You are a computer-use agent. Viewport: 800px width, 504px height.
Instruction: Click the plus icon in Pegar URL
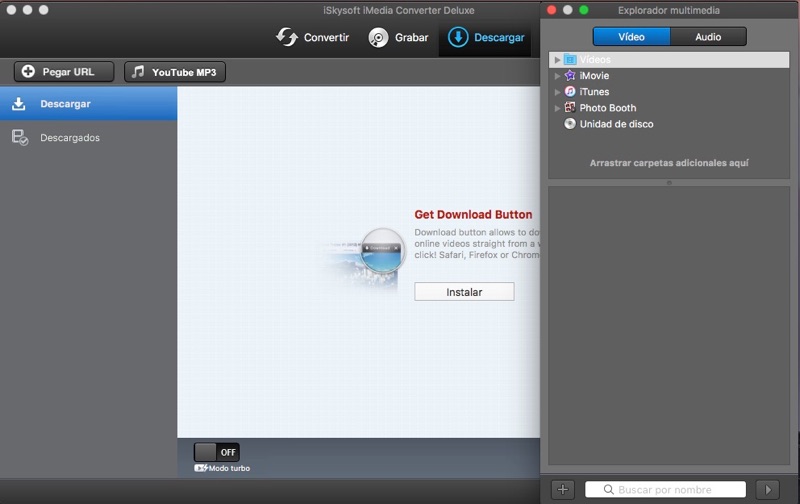tap(29, 71)
